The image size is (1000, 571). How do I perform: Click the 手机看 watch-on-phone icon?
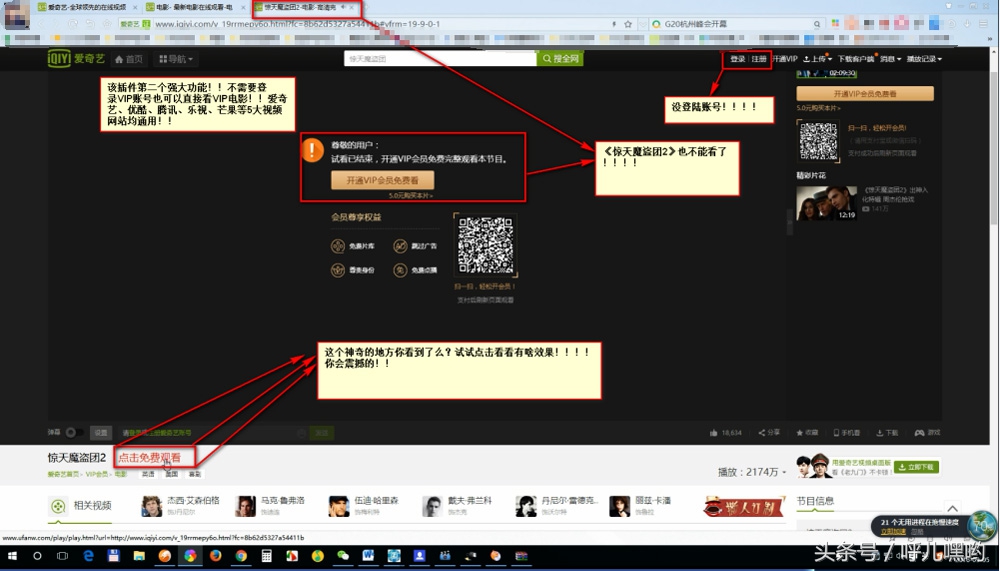click(836, 433)
